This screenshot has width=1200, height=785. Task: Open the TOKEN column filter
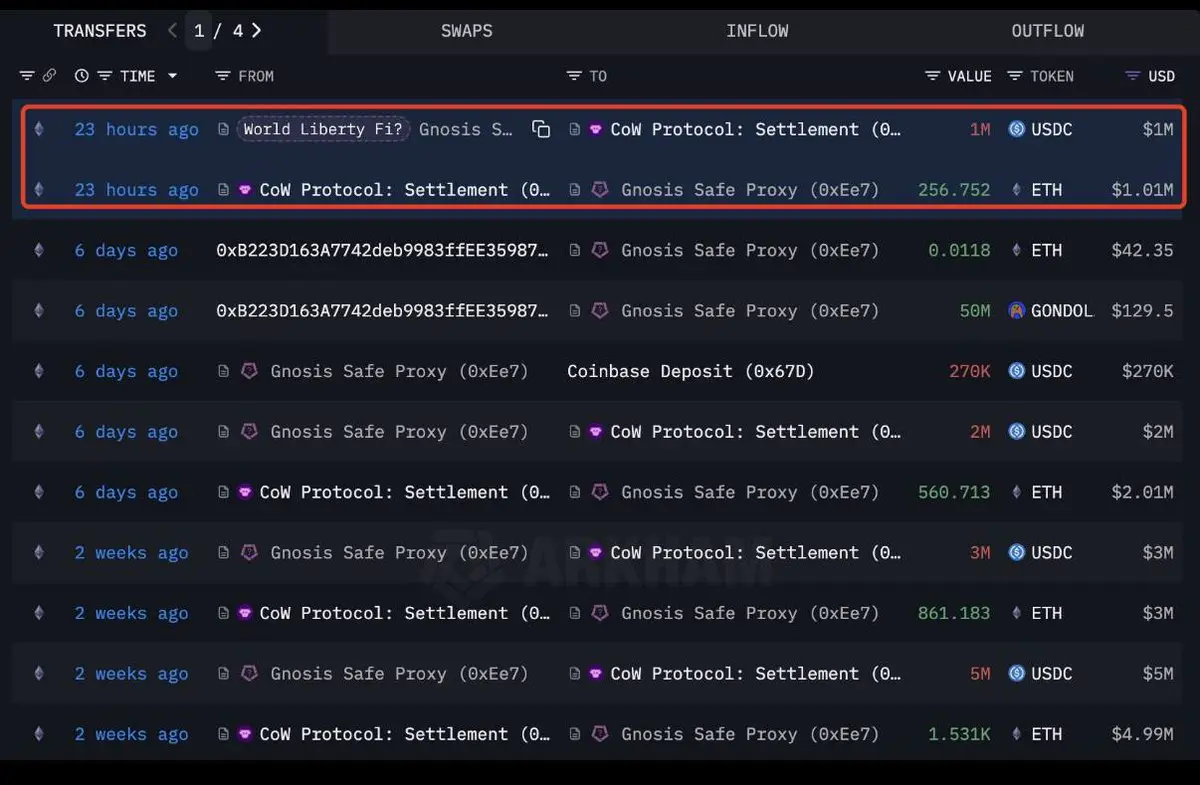pos(1015,76)
